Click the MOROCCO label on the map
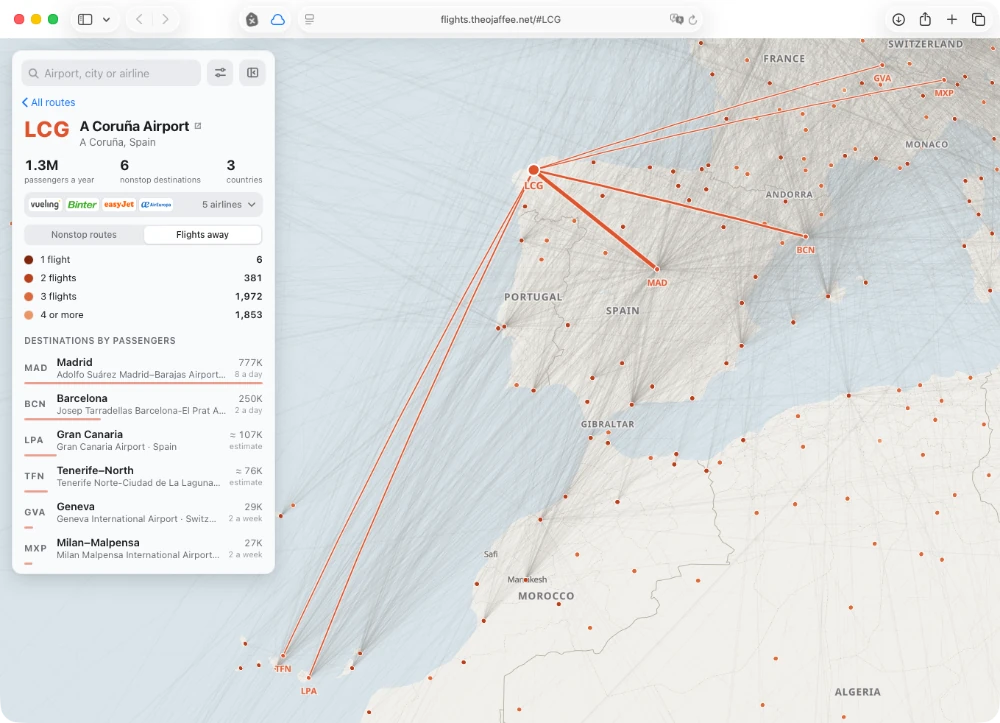This screenshot has height=723, width=1000. tap(546, 596)
